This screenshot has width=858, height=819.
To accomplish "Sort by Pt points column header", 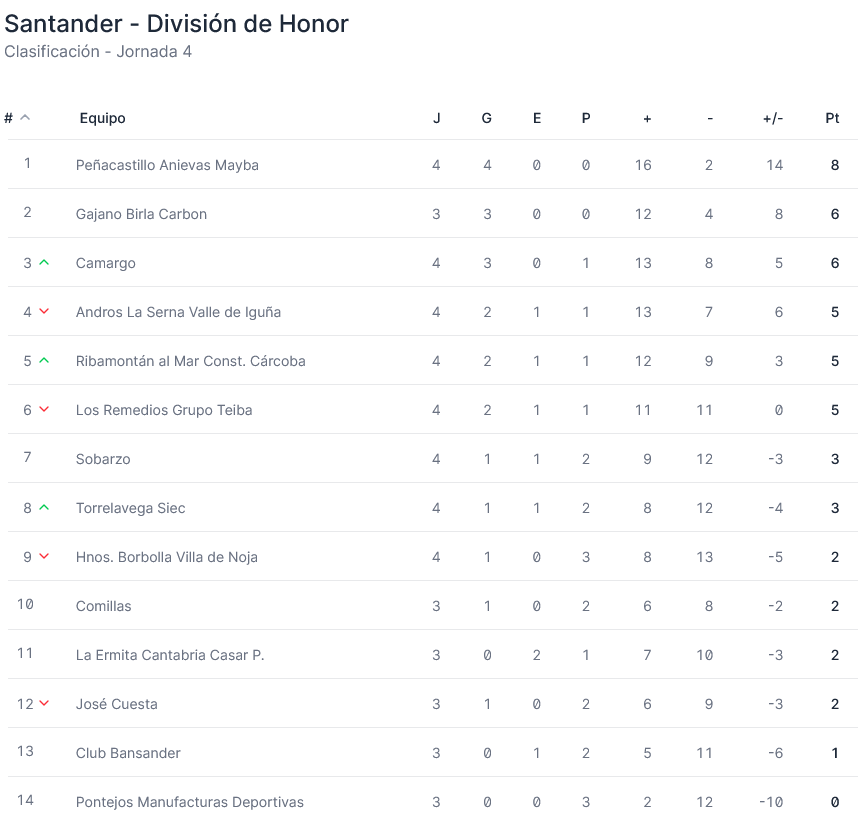I will coord(832,118).
